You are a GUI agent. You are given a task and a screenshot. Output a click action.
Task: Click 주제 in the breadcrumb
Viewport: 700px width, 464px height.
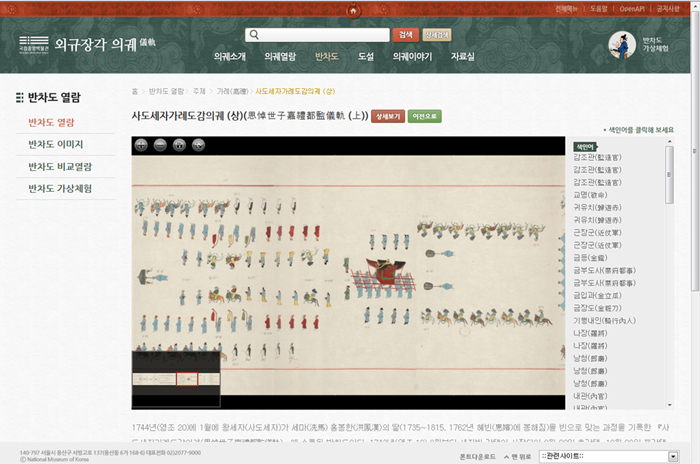click(199, 91)
